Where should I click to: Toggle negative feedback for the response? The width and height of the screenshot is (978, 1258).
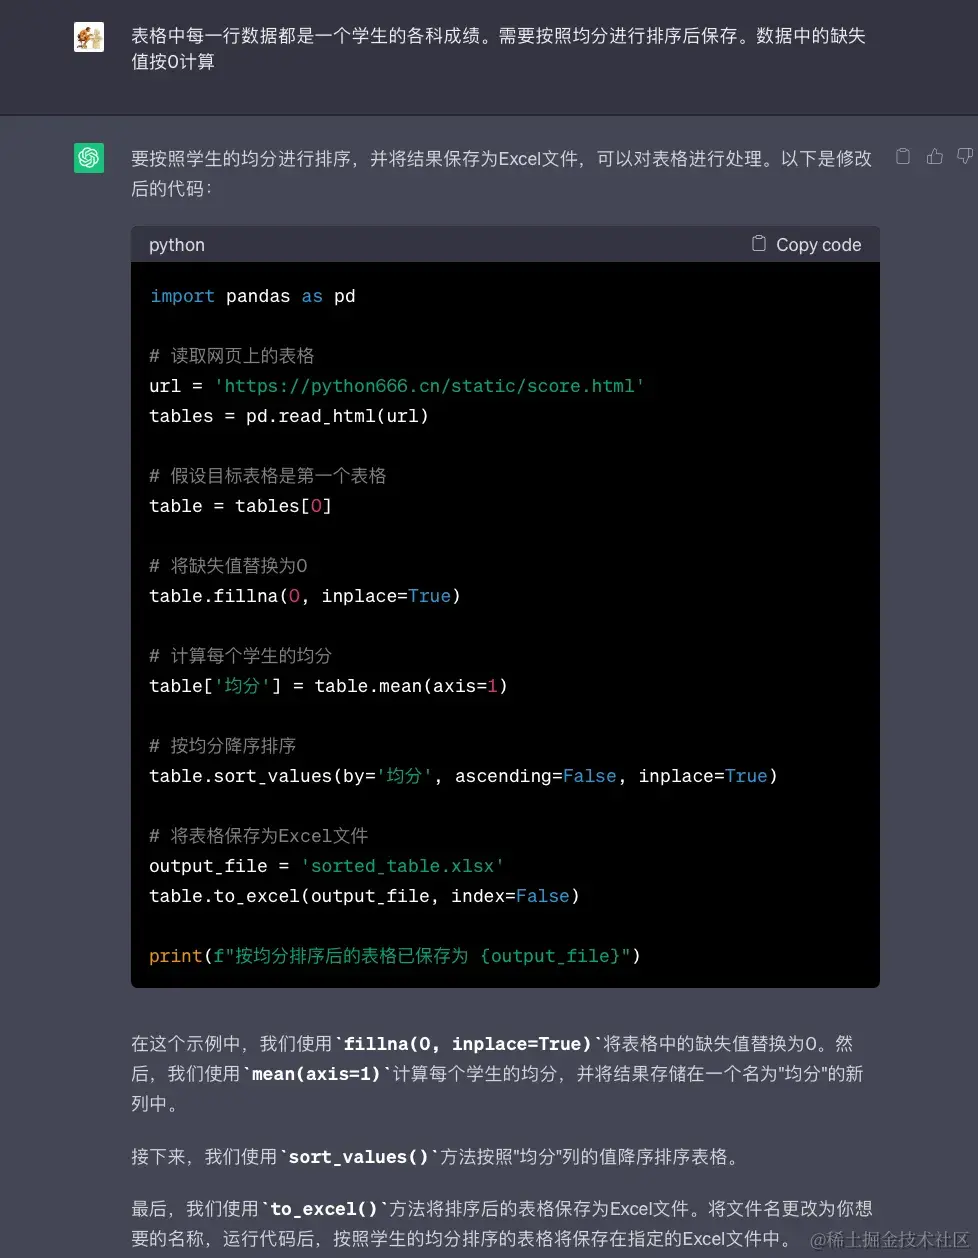pos(963,157)
